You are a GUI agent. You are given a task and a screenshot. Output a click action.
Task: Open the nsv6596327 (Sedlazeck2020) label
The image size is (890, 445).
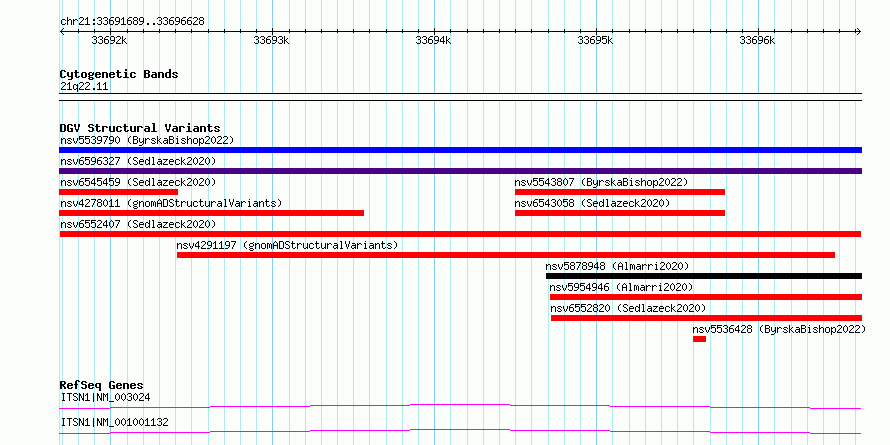point(138,161)
